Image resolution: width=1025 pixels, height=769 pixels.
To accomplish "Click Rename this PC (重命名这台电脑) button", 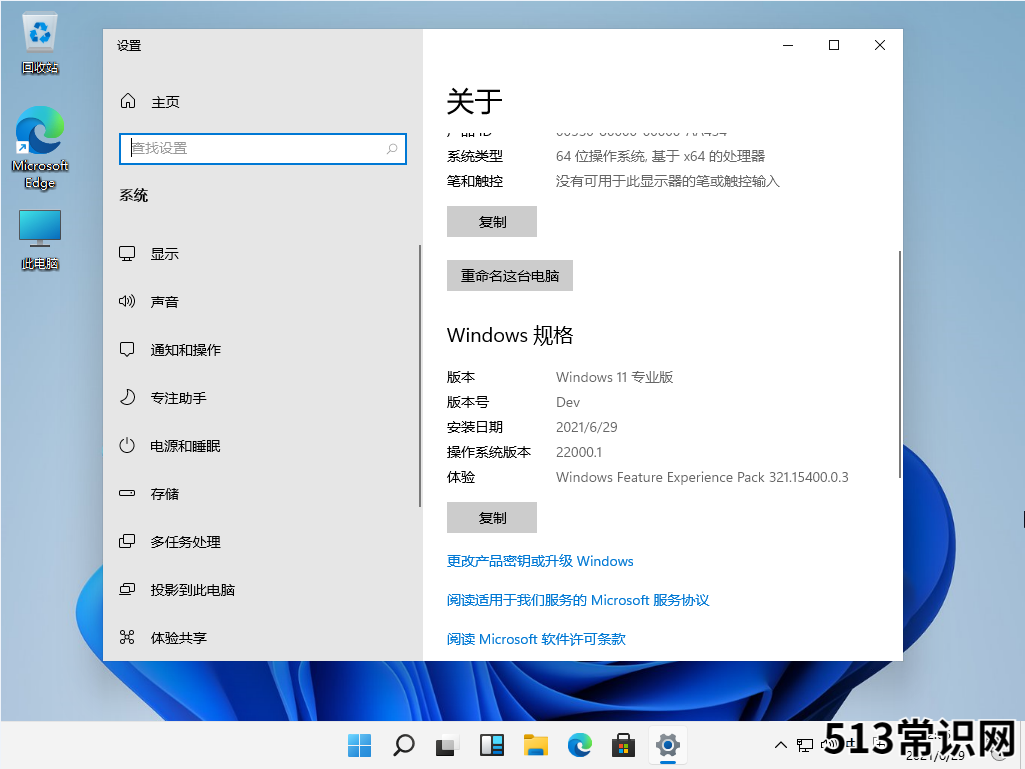I will [x=510, y=276].
